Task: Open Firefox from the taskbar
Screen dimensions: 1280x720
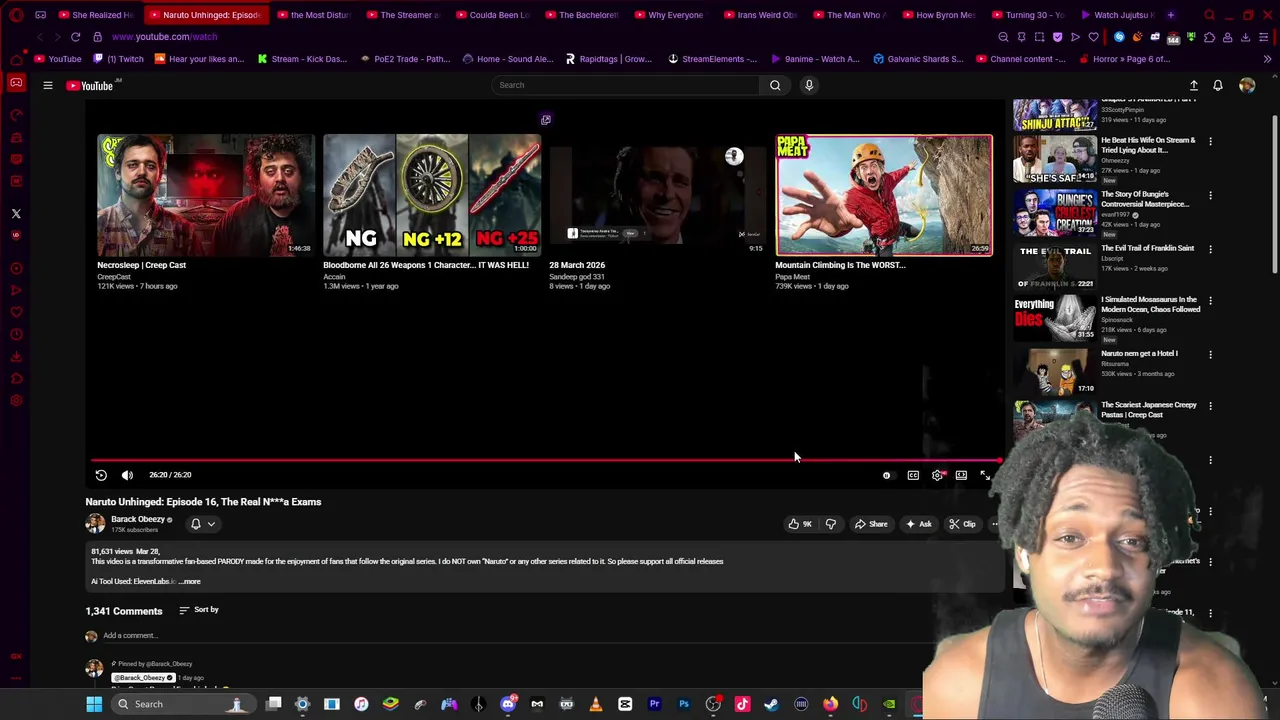Action: coord(830,704)
